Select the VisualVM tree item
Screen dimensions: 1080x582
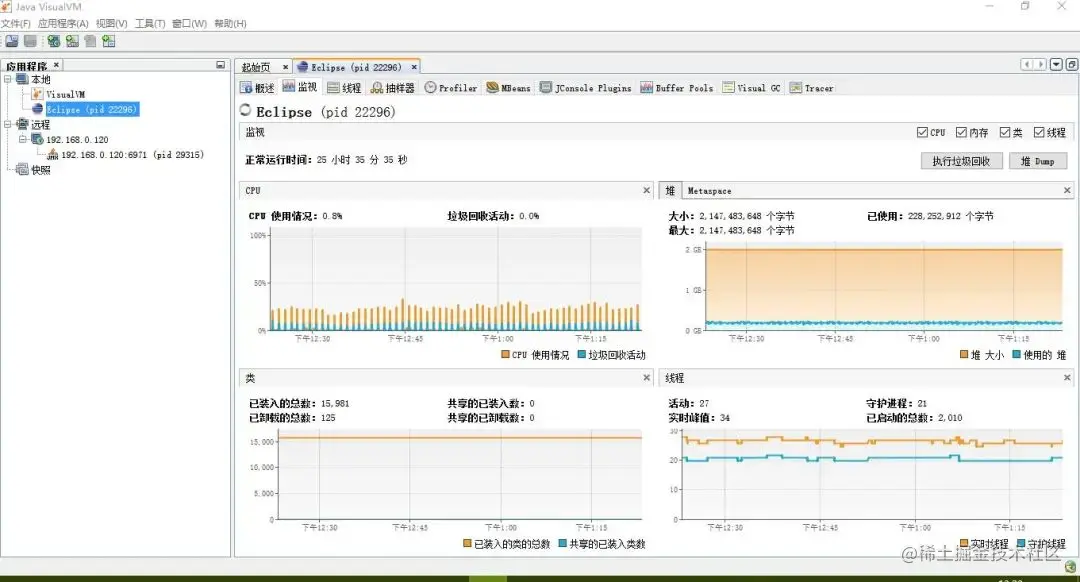point(65,94)
